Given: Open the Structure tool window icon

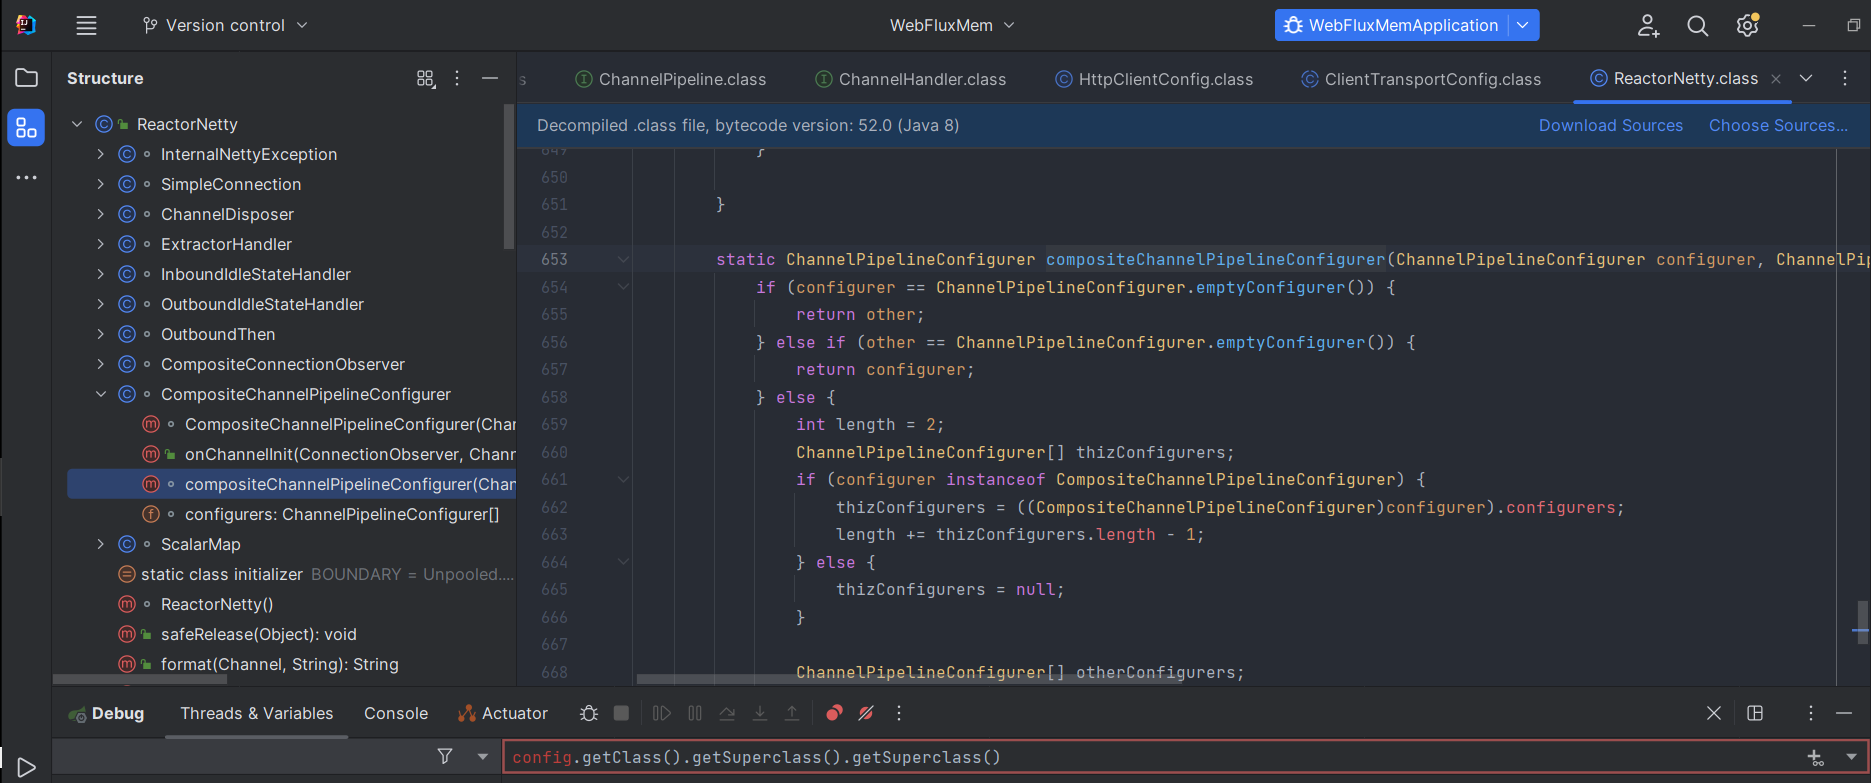Looking at the screenshot, I should point(26,128).
